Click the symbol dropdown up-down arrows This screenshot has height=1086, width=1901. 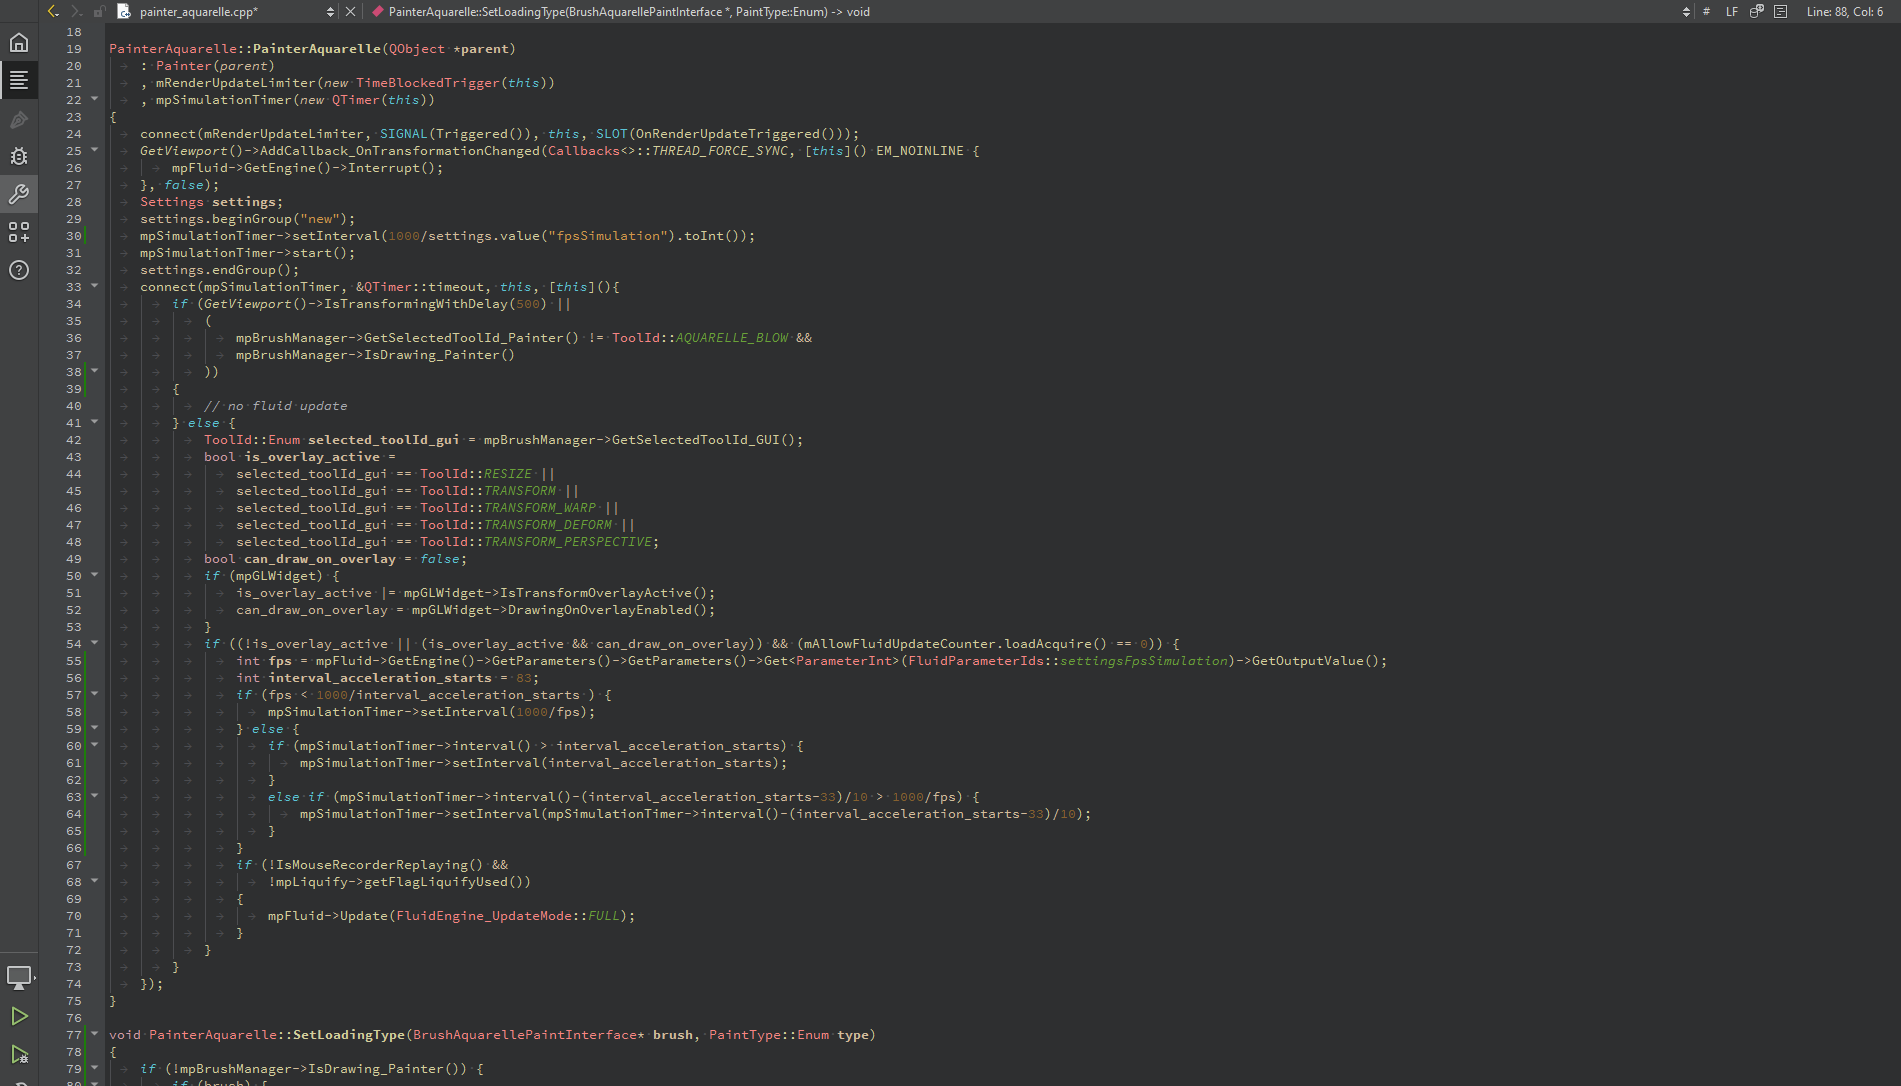coord(1686,12)
